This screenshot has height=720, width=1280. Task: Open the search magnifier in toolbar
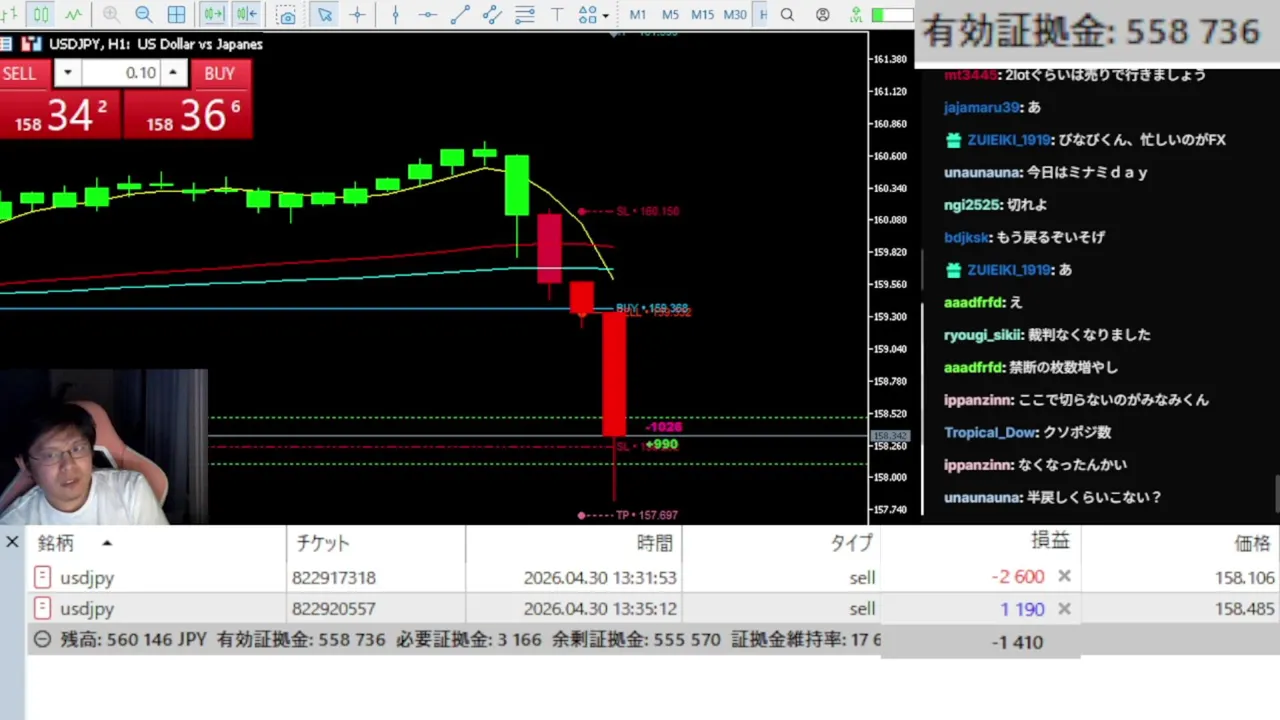787,15
